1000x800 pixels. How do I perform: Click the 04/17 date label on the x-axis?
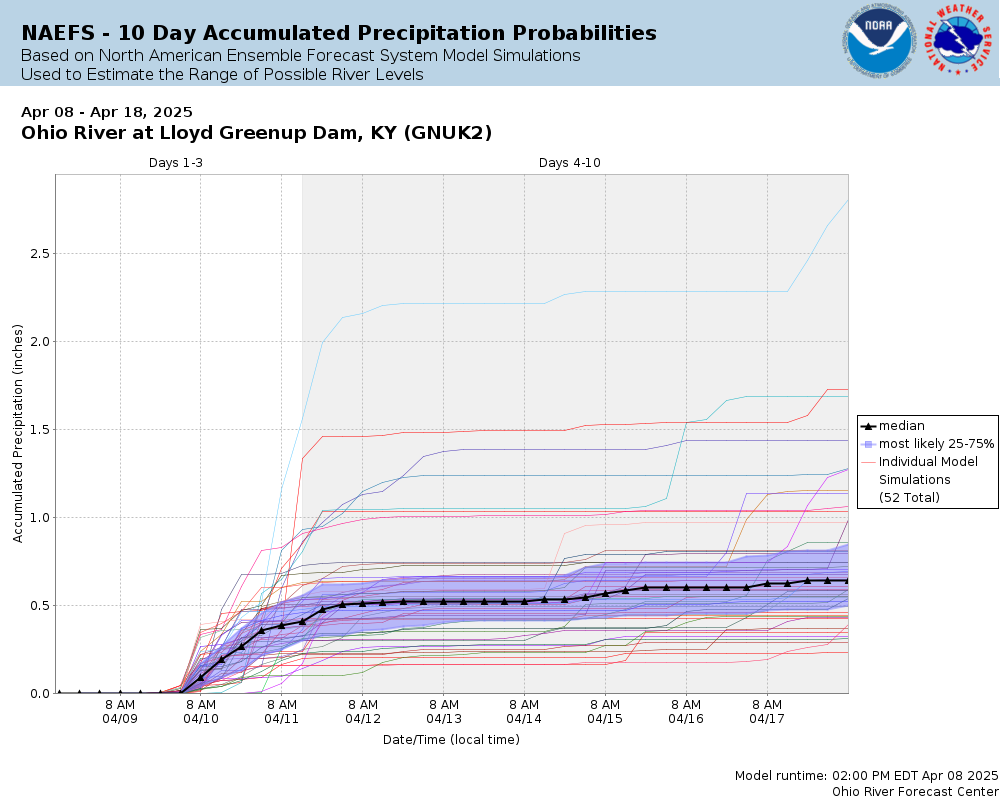point(767,719)
